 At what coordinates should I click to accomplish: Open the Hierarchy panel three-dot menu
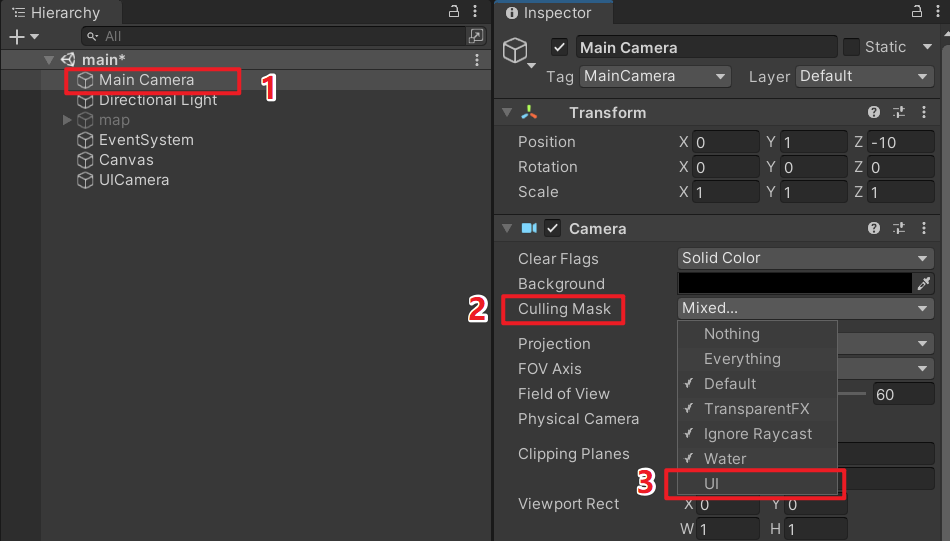(x=475, y=11)
